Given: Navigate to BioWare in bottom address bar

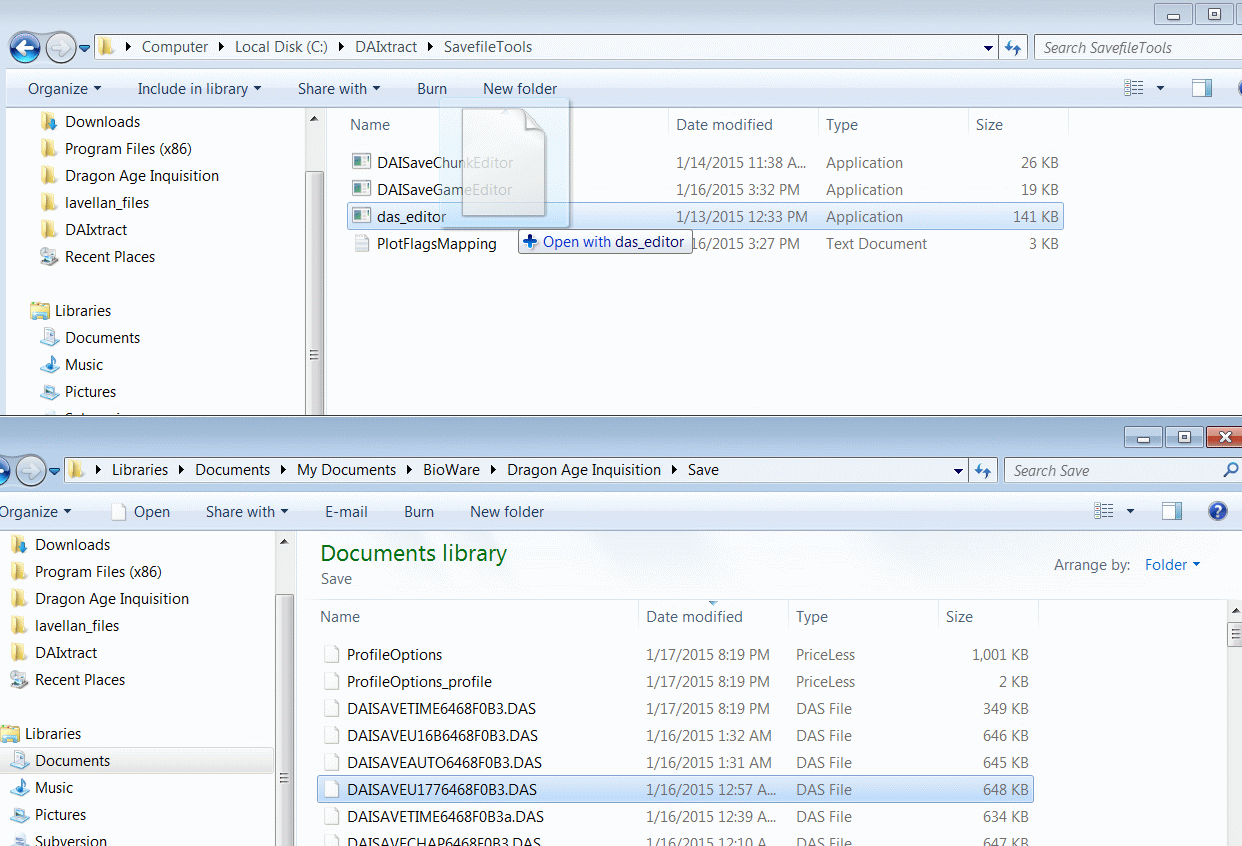Looking at the screenshot, I should tap(451, 470).
